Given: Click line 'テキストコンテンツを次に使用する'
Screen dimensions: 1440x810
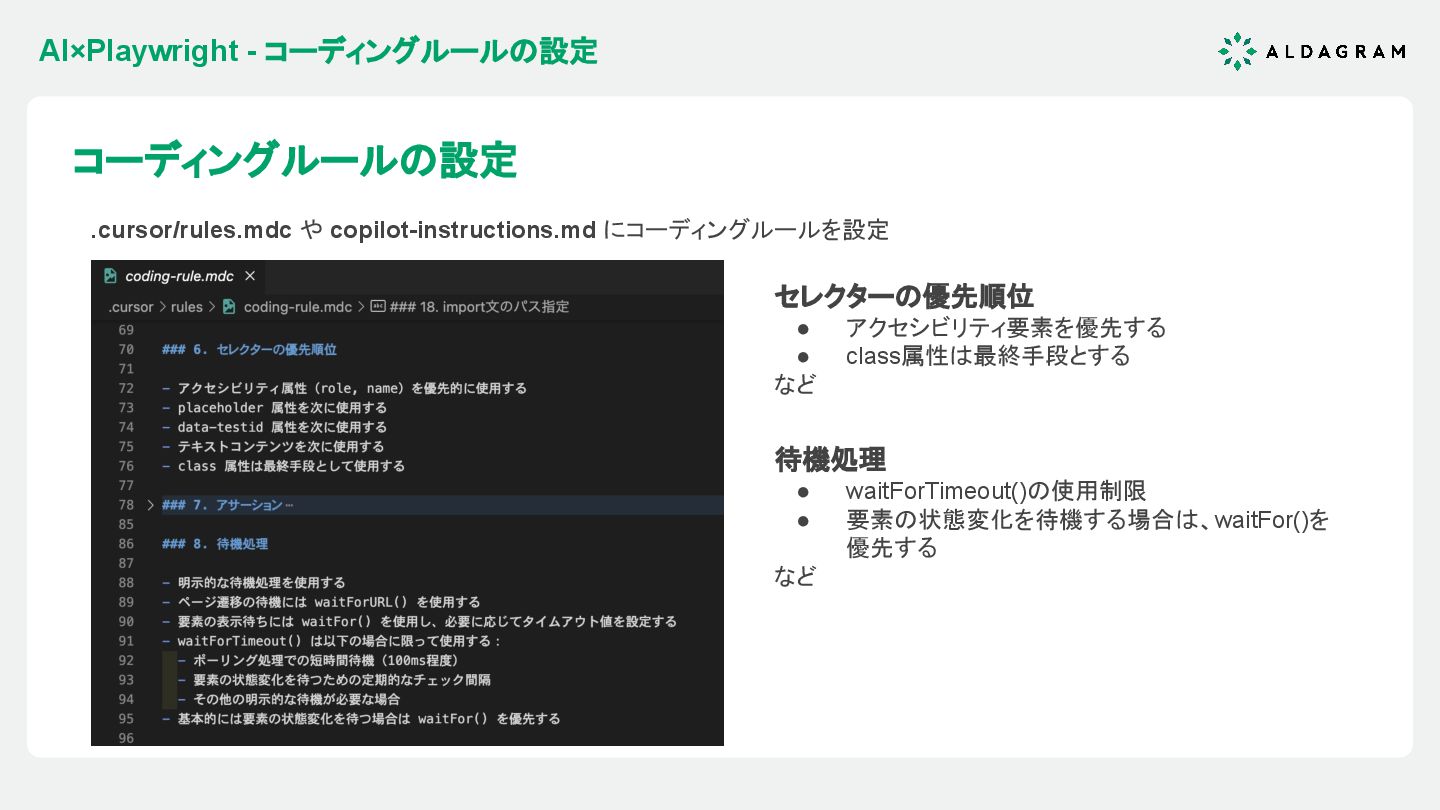Looking at the screenshot, I should 273,446.
